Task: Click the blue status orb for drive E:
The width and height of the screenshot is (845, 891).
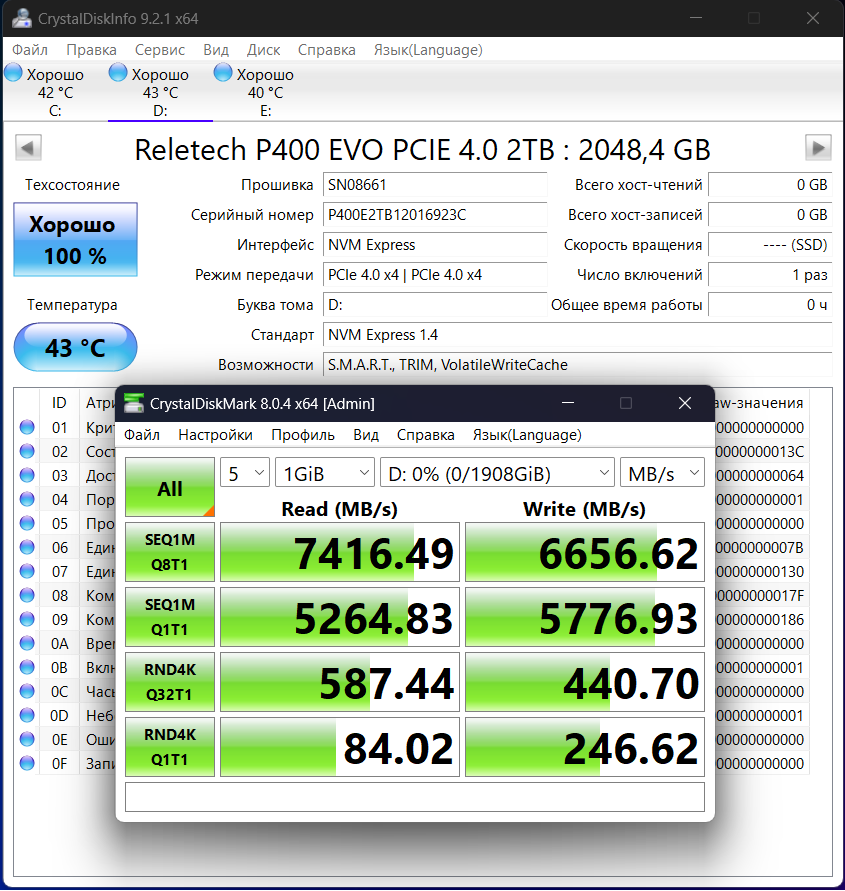Action: click(x=223, y=73)
